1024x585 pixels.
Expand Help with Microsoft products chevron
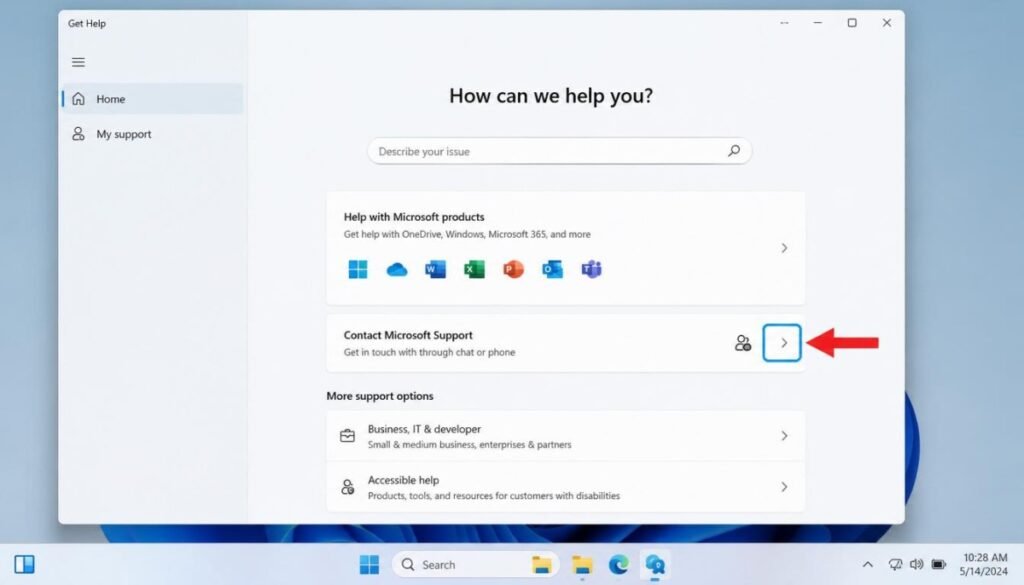[784, 248]
